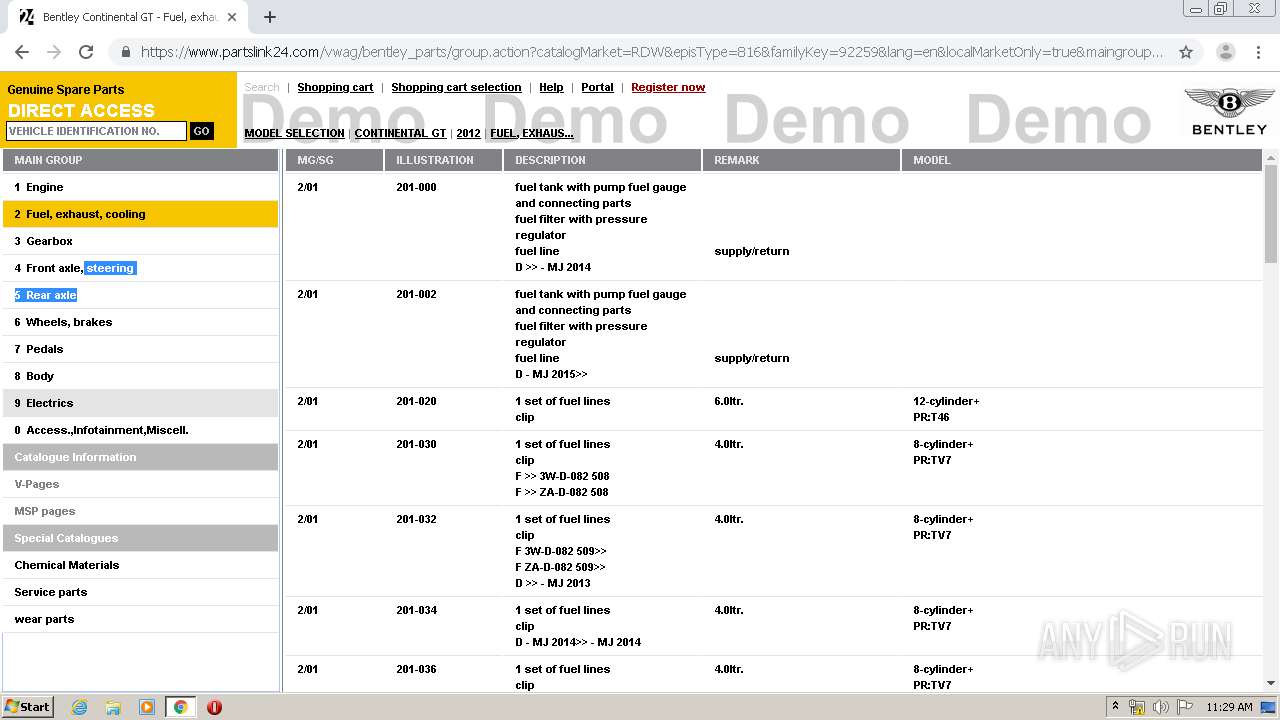Open MSP pages entry
The image size is (1280, 720).
(x=140, y=511)
